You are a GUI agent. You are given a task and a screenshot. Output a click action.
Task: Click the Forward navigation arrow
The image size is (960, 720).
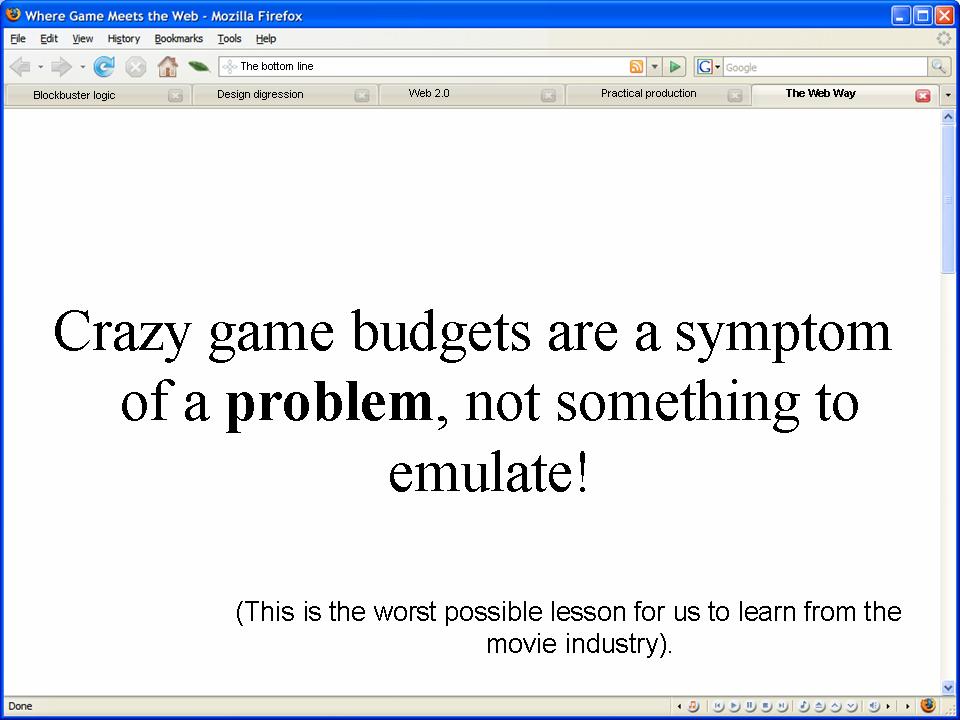(x=61, y=67)
